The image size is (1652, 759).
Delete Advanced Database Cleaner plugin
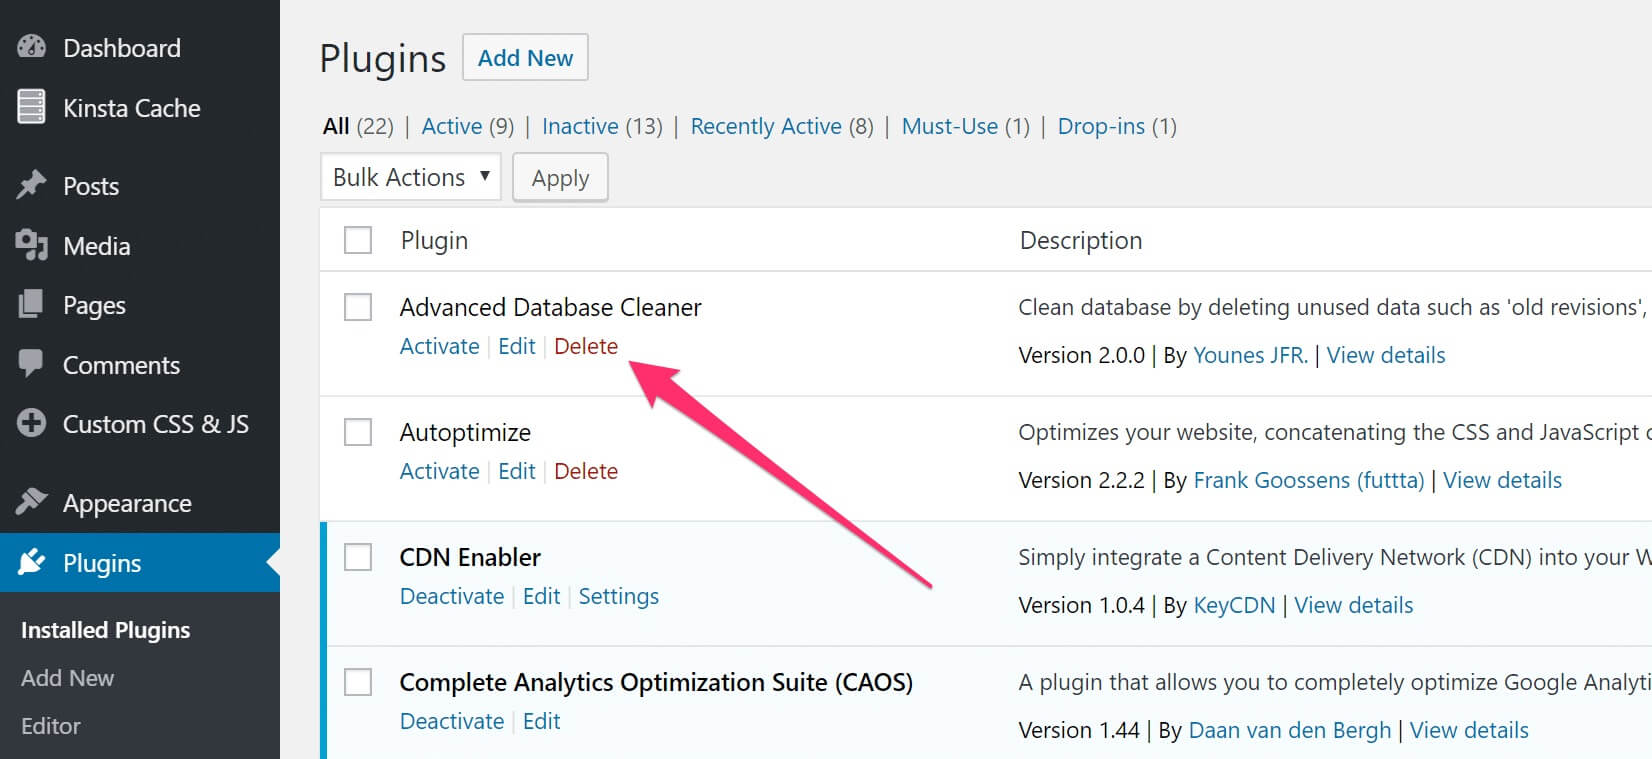[586, 346]
